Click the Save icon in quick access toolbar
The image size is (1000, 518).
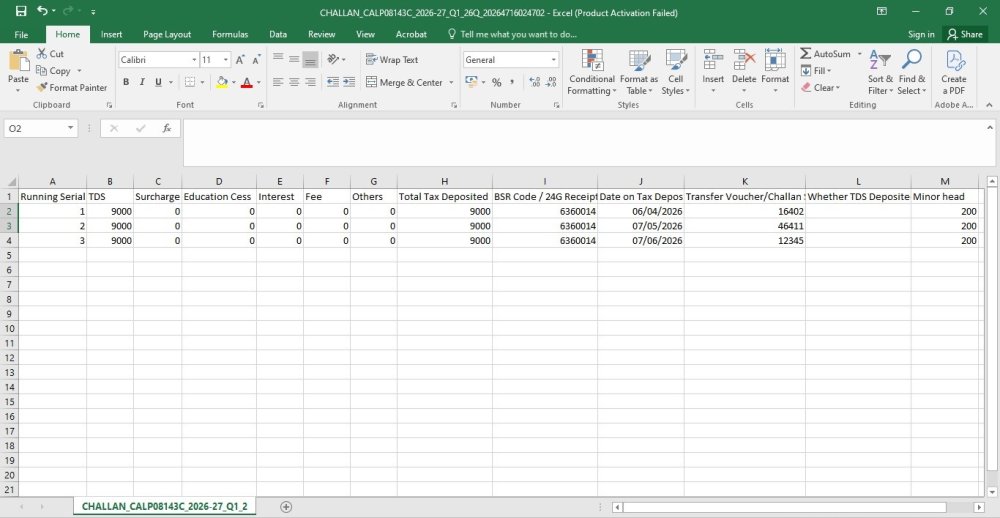click(20, 11)
